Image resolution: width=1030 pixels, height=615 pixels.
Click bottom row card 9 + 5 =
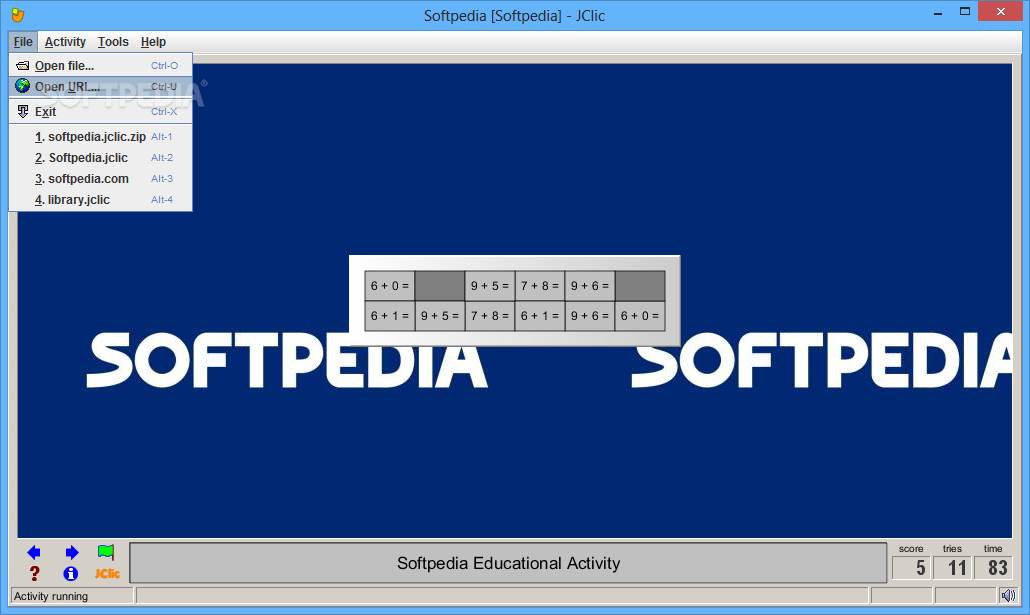click(440, 316)
